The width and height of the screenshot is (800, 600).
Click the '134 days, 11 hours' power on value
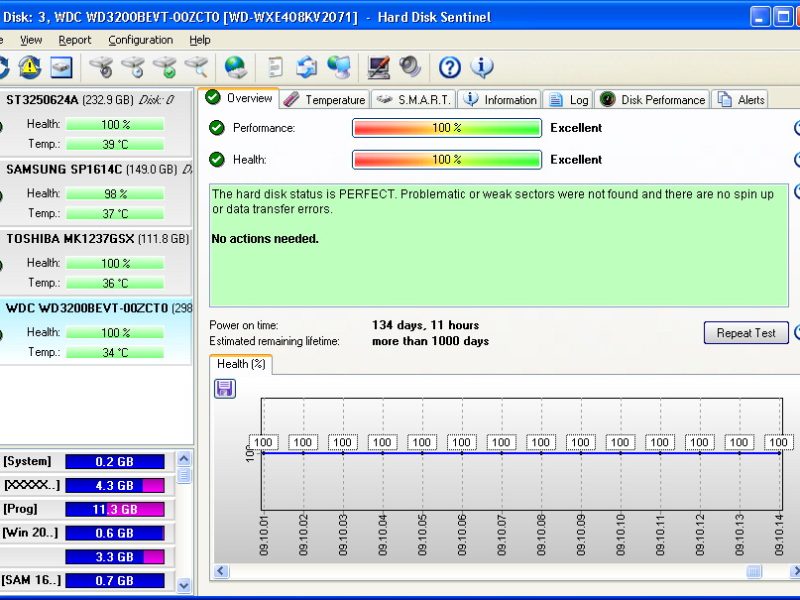[x=426, y=325]
